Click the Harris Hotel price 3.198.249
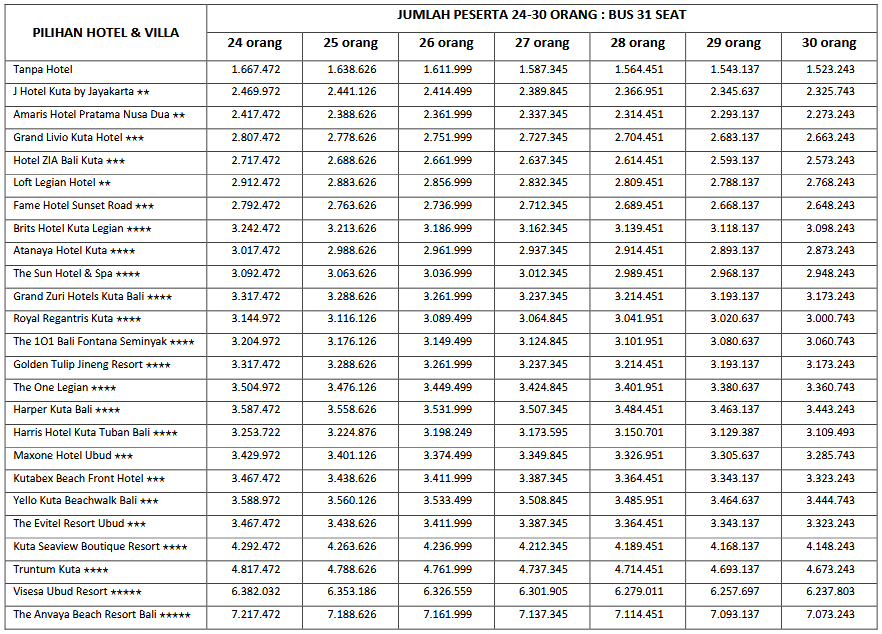The height and width of the screenshot is (634, 882). tap(447, 433)
